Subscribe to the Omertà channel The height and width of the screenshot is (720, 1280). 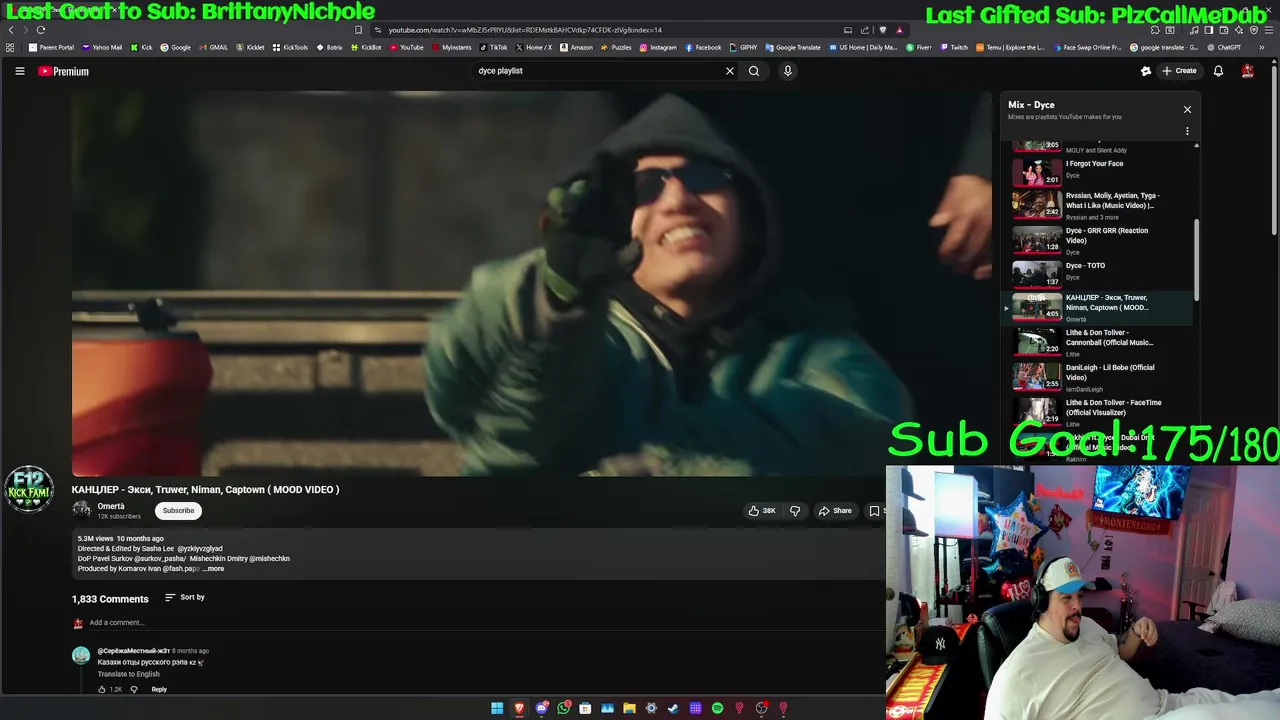pos(179,510)
